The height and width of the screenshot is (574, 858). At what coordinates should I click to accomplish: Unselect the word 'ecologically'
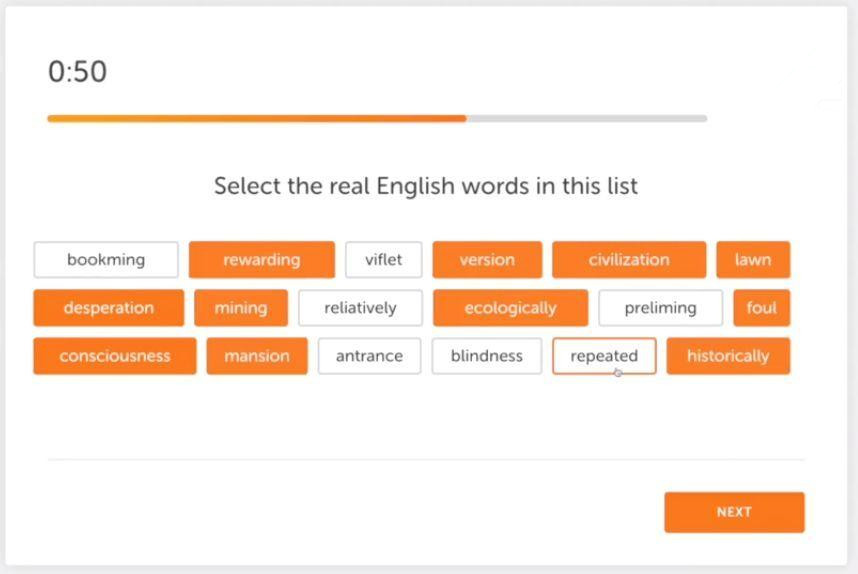[510, 308]
